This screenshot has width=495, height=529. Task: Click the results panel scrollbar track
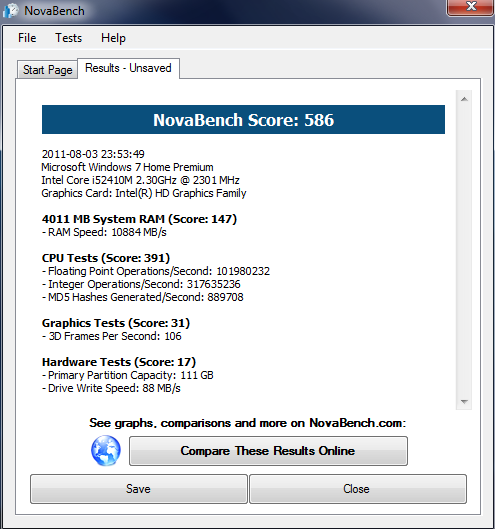(x=464, y=250)
